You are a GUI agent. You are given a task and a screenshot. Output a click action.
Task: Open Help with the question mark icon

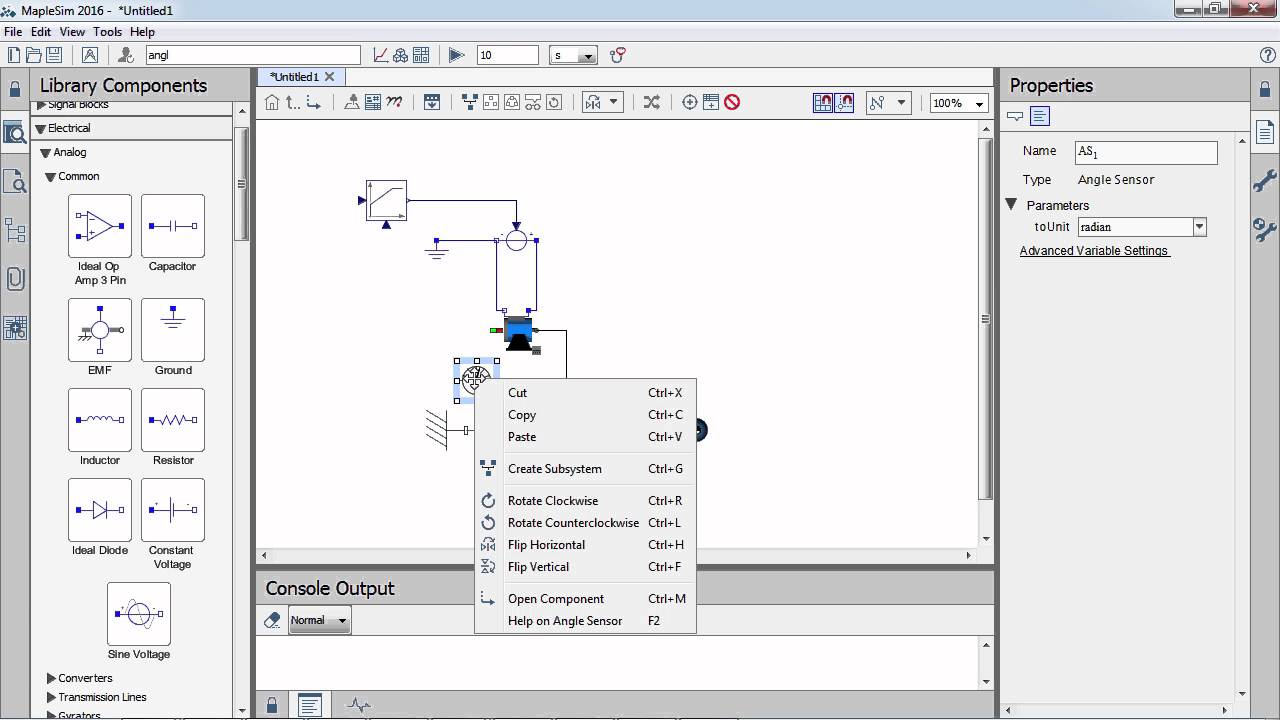(1268, 55)
